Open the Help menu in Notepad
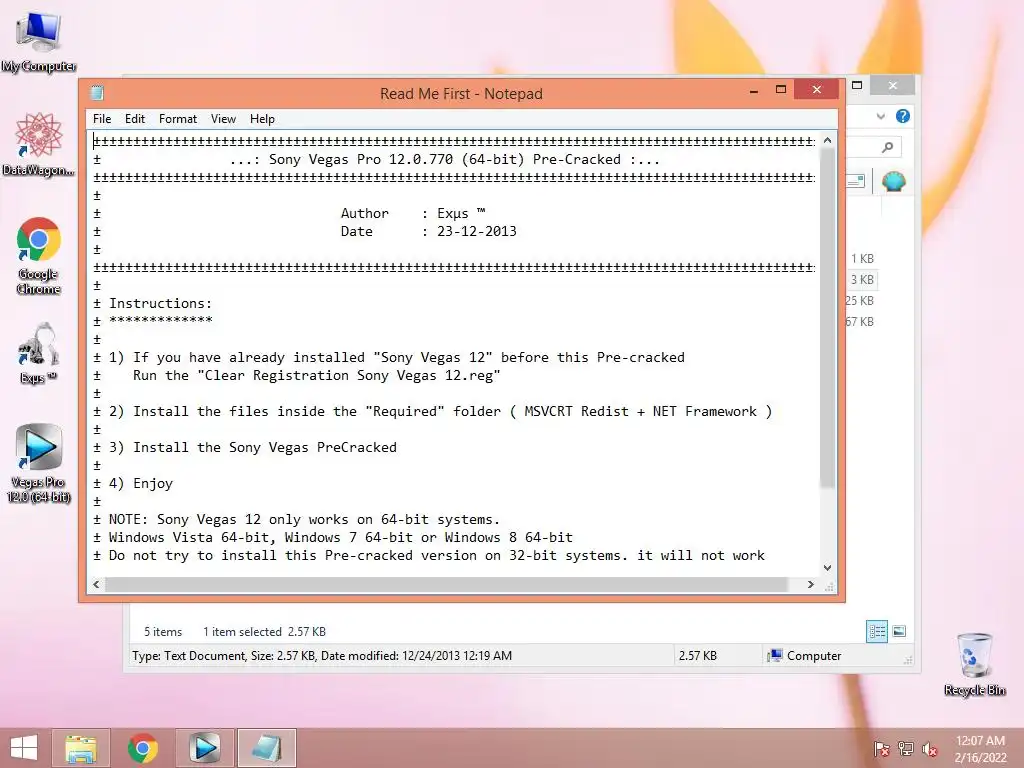The image size is (1024, 768). [x=262, y=119]
